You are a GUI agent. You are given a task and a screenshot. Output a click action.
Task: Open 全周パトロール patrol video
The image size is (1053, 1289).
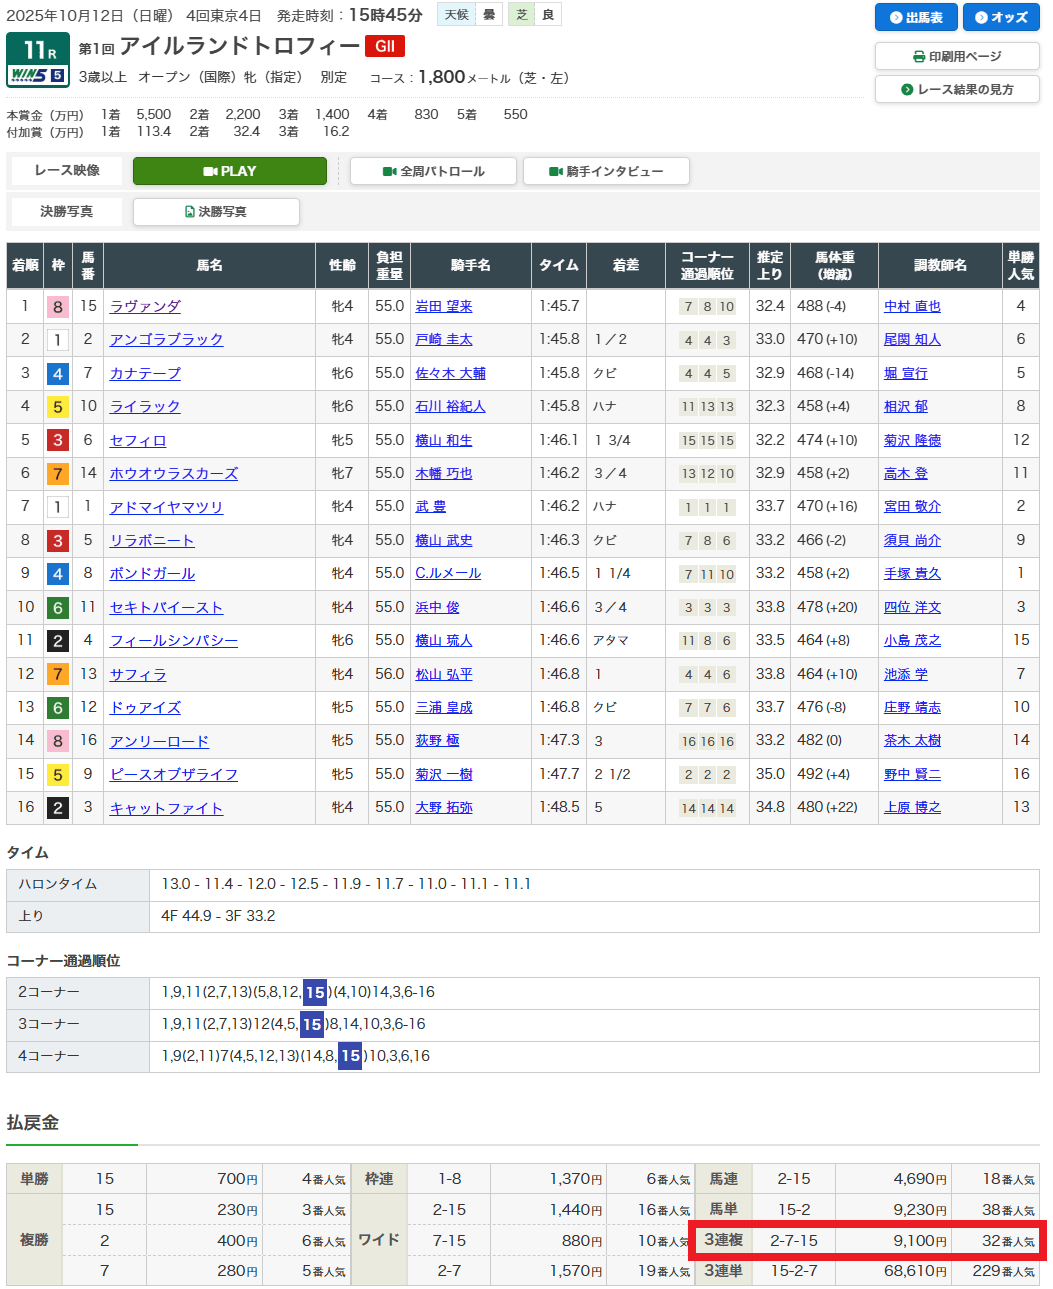[x=433, y=171]
